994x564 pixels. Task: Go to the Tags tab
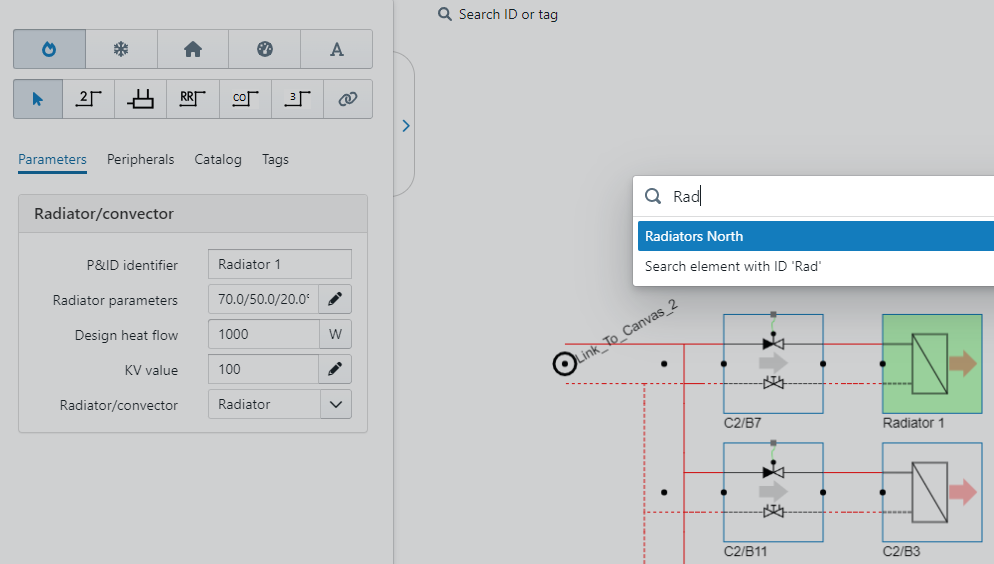point(275,160)
